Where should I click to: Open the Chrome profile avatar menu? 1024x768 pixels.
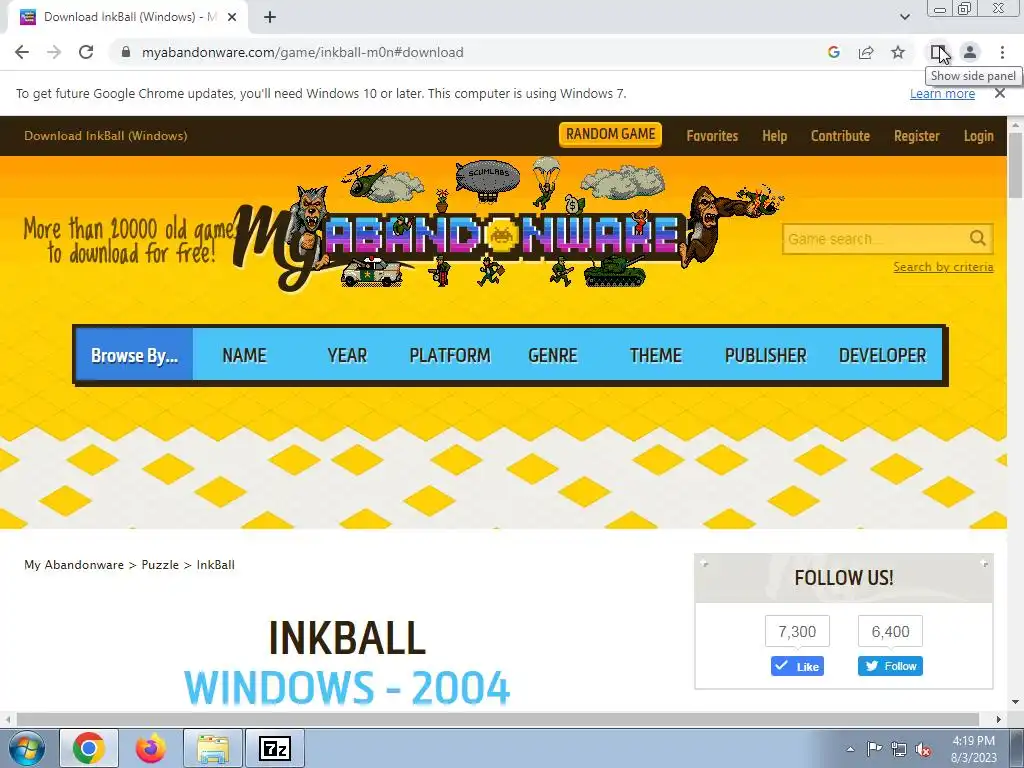click(970, 52)
